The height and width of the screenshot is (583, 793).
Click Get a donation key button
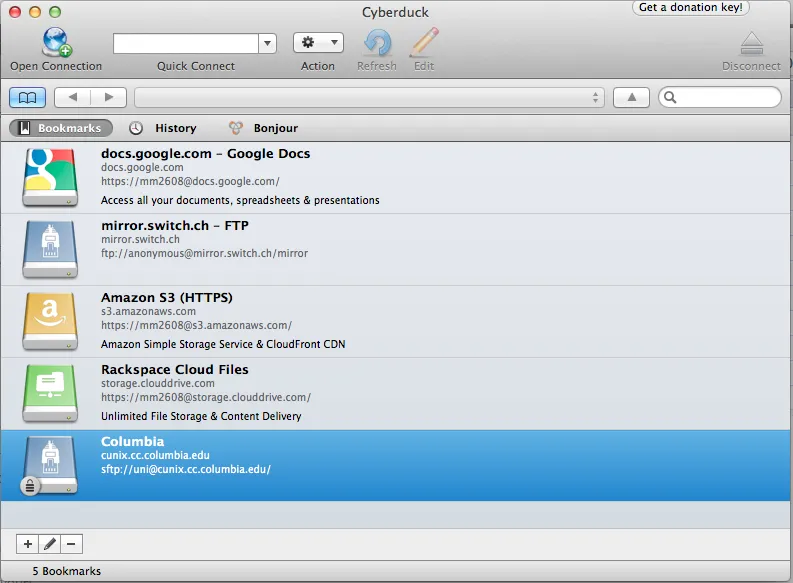[x=690, y=8]
